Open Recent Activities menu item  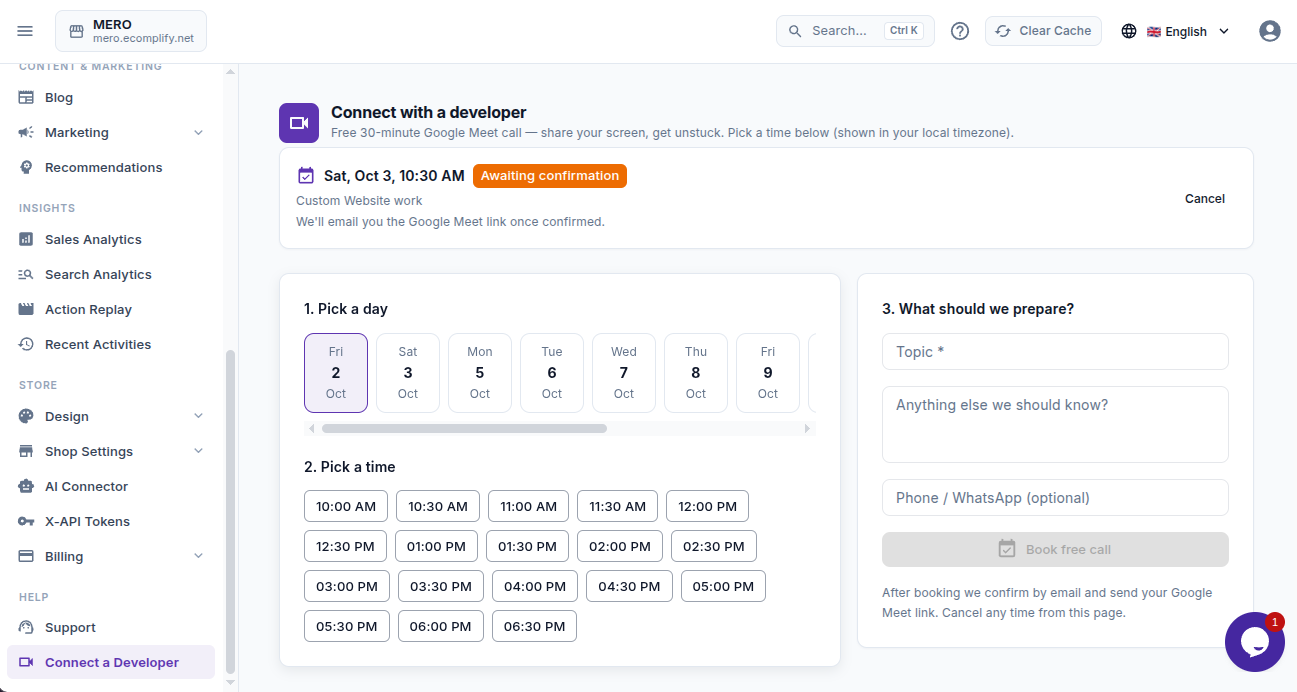tap(111, 345)
